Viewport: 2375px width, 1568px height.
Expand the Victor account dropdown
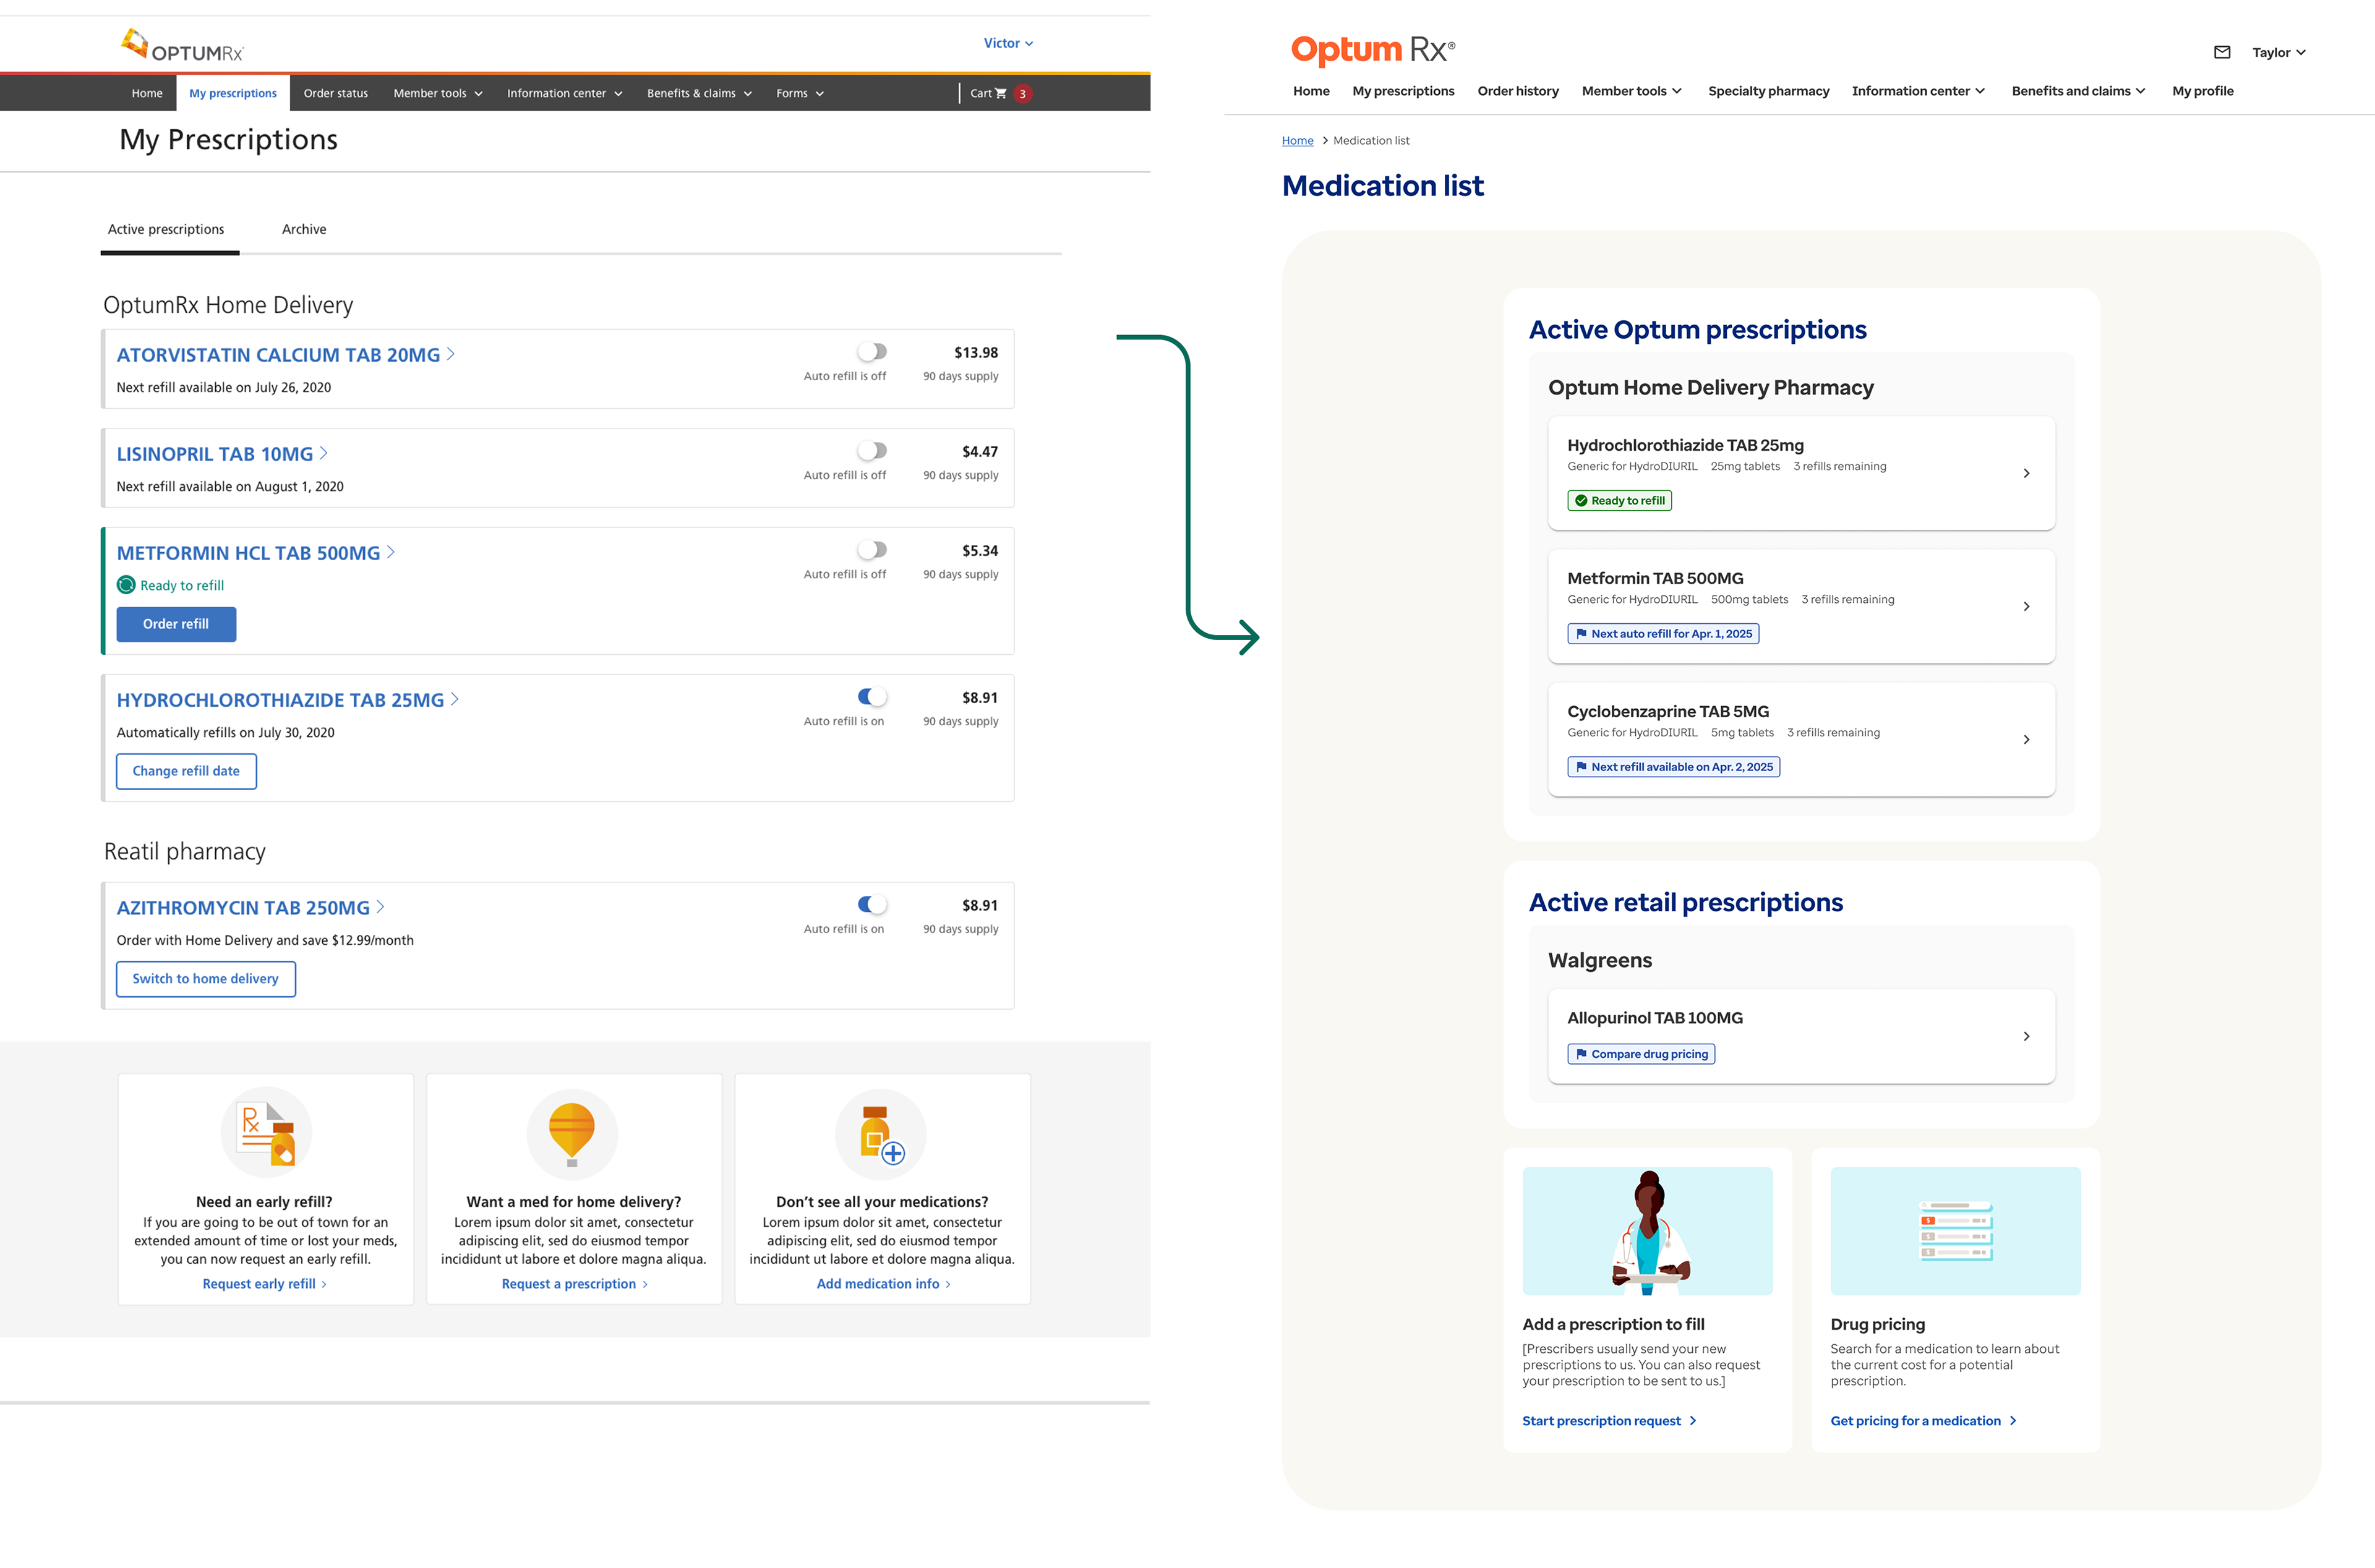tap(1008, 43)
